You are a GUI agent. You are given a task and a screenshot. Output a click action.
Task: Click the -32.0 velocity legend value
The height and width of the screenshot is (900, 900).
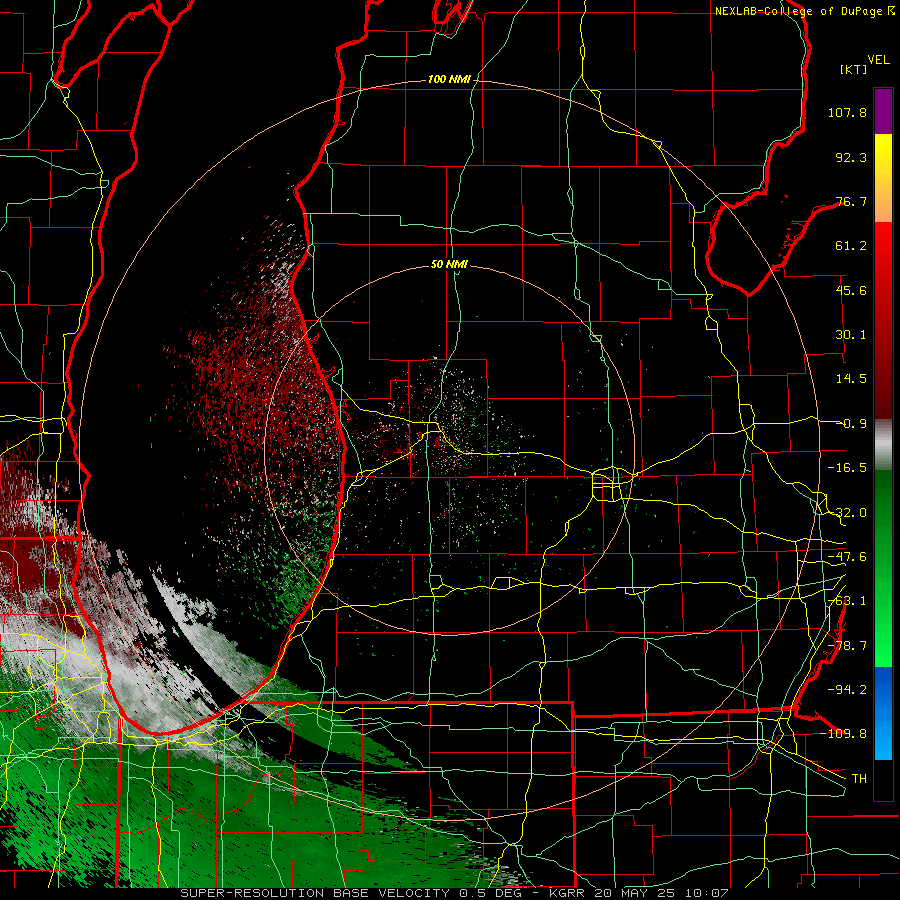(847, 513)
